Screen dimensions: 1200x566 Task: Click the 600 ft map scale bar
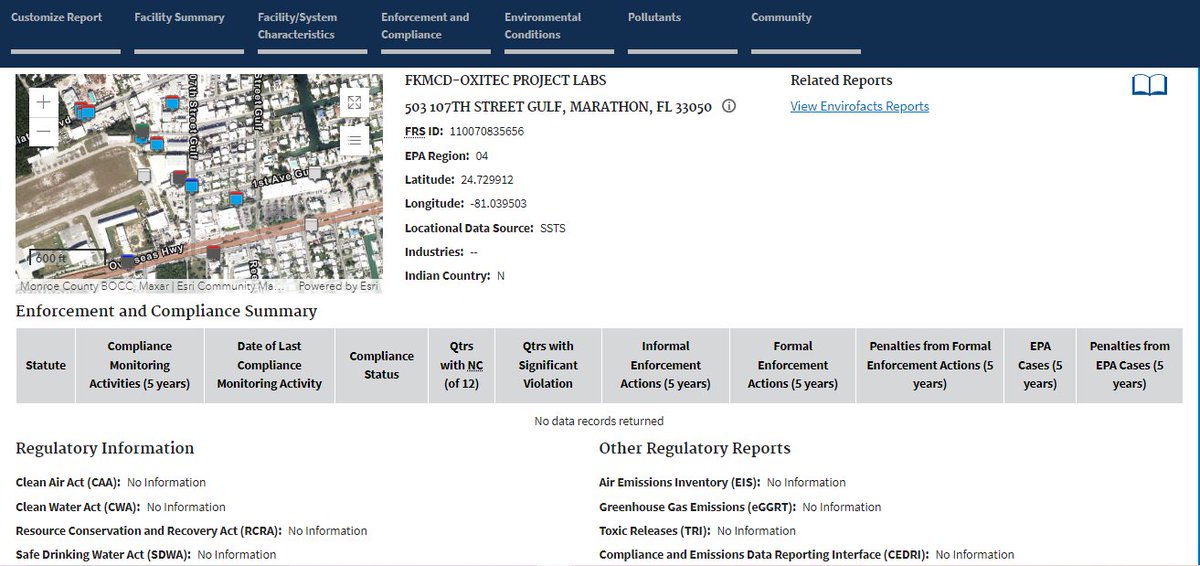[67, 258]
